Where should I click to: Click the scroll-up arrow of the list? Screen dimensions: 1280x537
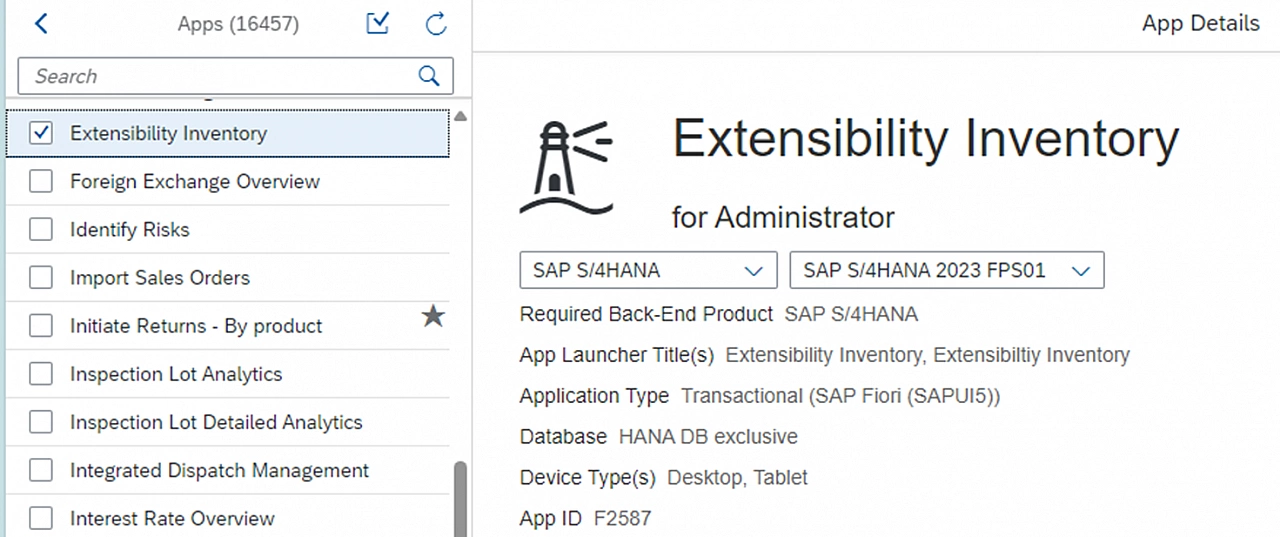point(460,117)
